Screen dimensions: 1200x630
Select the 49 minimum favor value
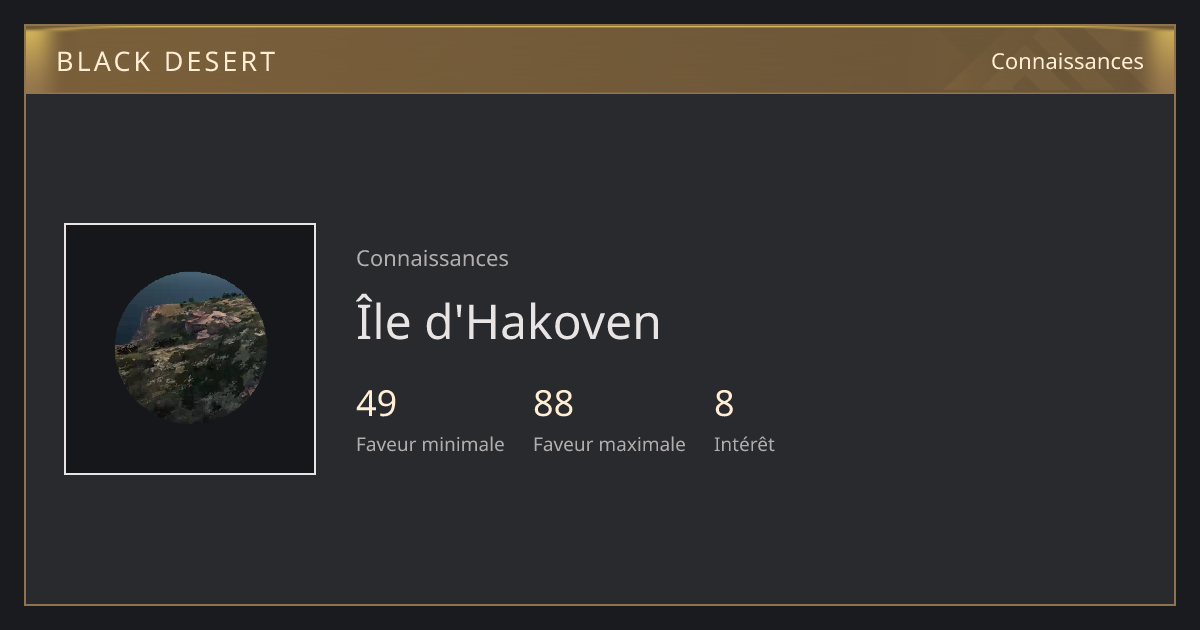376,404
